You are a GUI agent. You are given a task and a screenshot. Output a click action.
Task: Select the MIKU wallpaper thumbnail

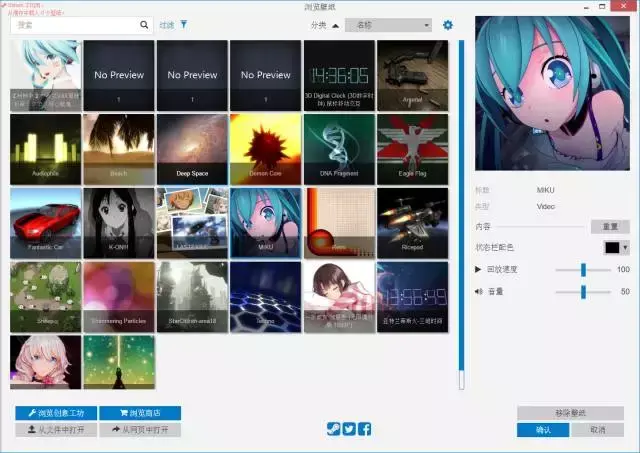click(x=266, y=223)
